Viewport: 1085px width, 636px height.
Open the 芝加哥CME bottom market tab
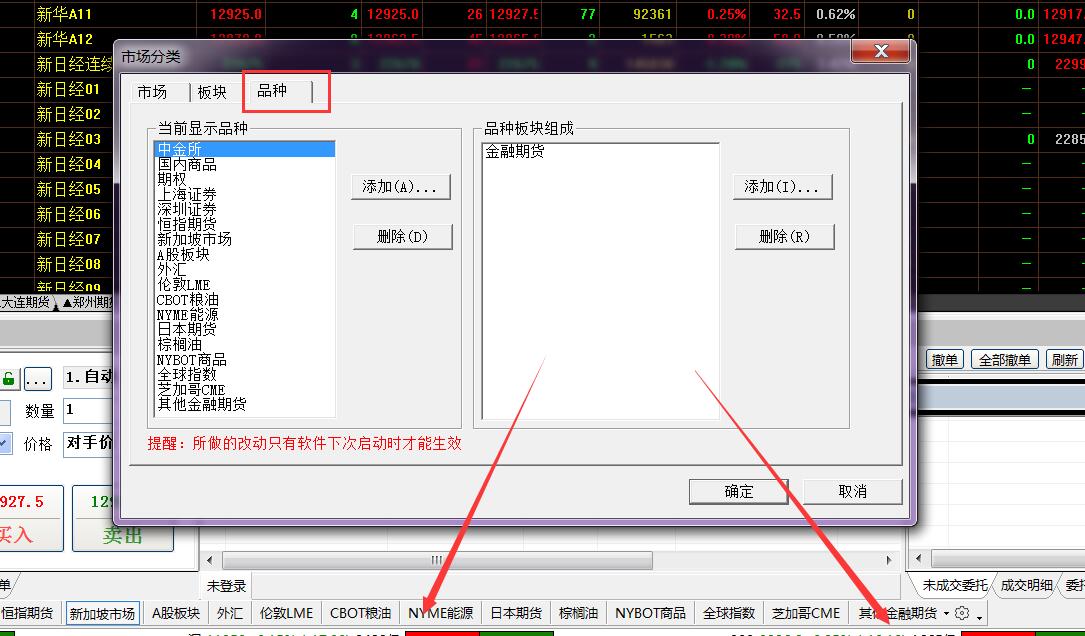click(805, 613)
